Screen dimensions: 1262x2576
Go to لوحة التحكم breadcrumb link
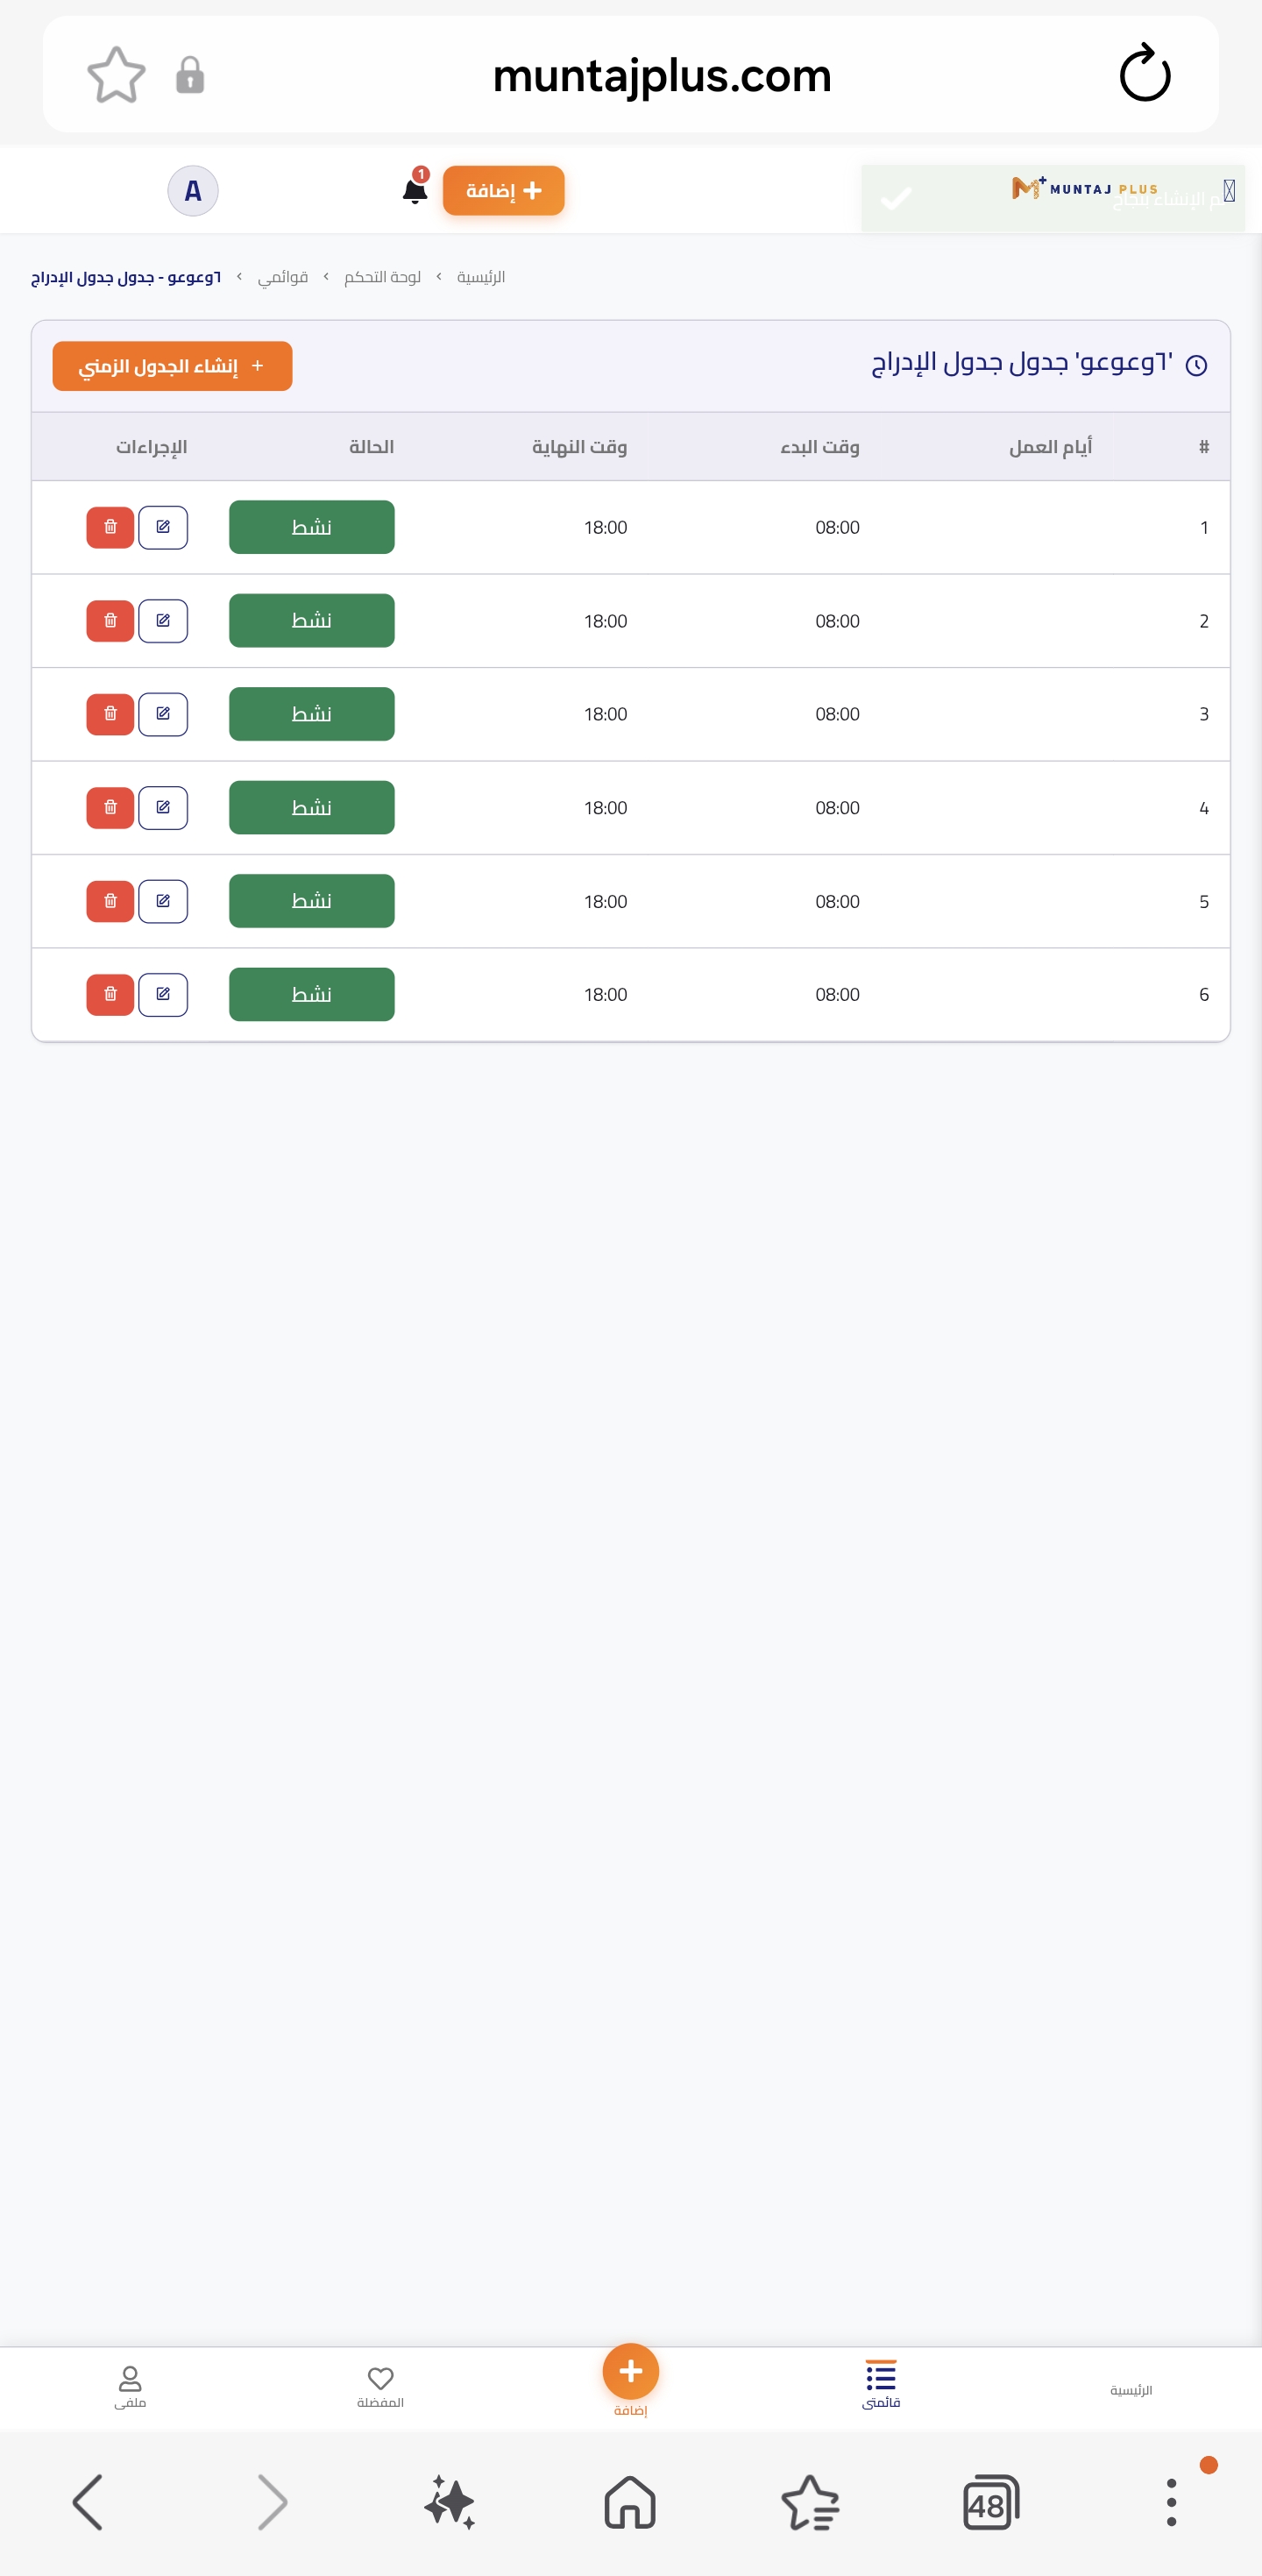pyautogui.click(x=382, y=277)
